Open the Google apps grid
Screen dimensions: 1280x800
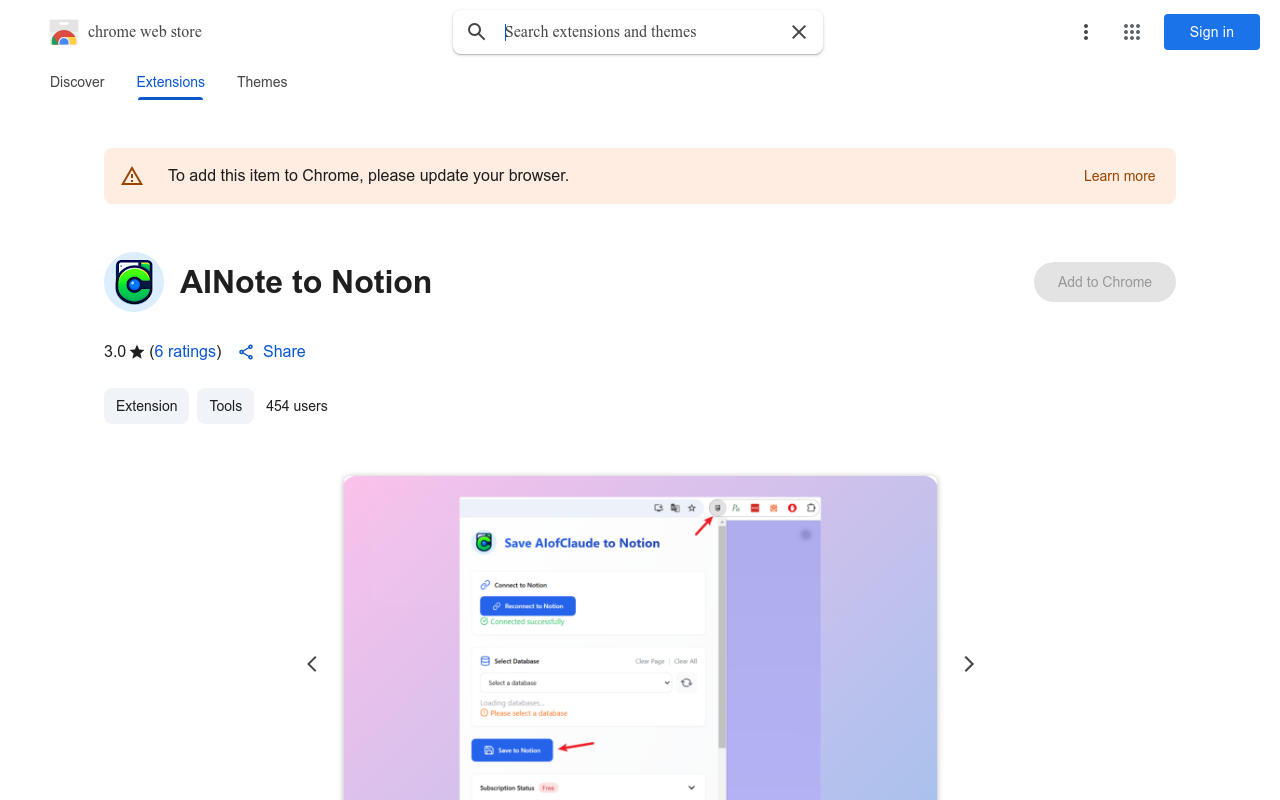point(1132,32)
